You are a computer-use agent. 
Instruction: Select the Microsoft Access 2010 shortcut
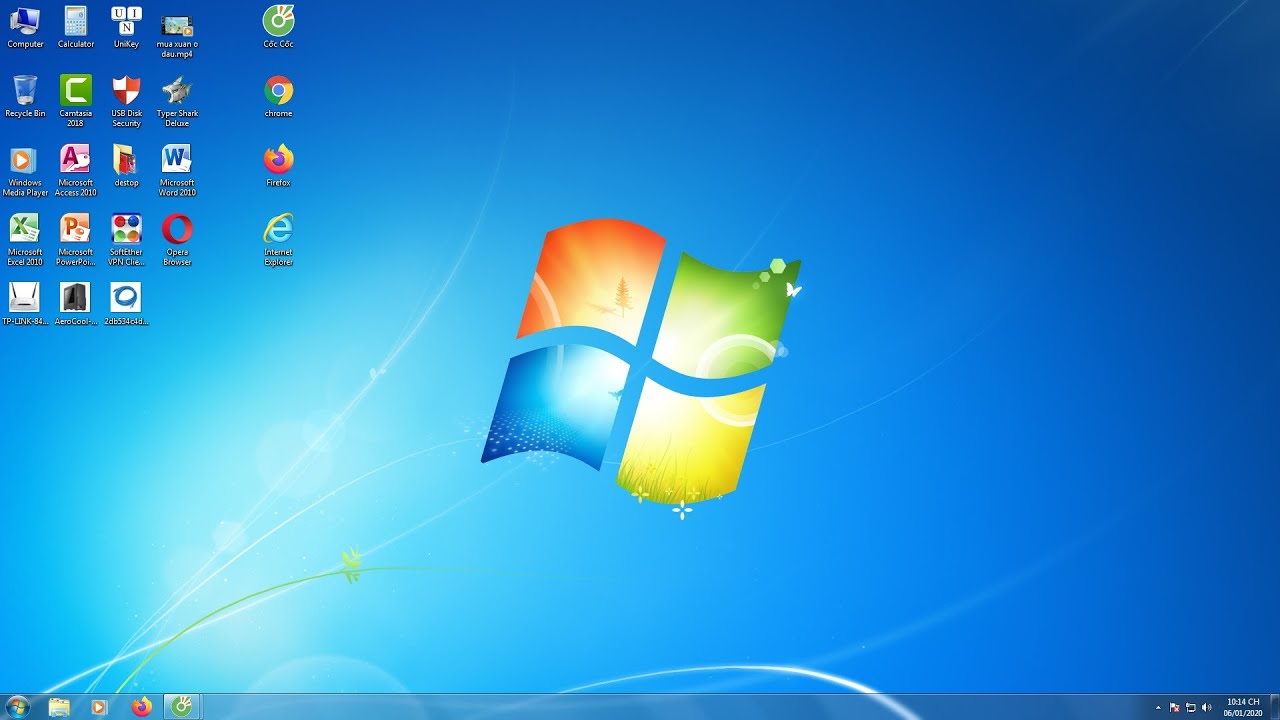point(76,170)
